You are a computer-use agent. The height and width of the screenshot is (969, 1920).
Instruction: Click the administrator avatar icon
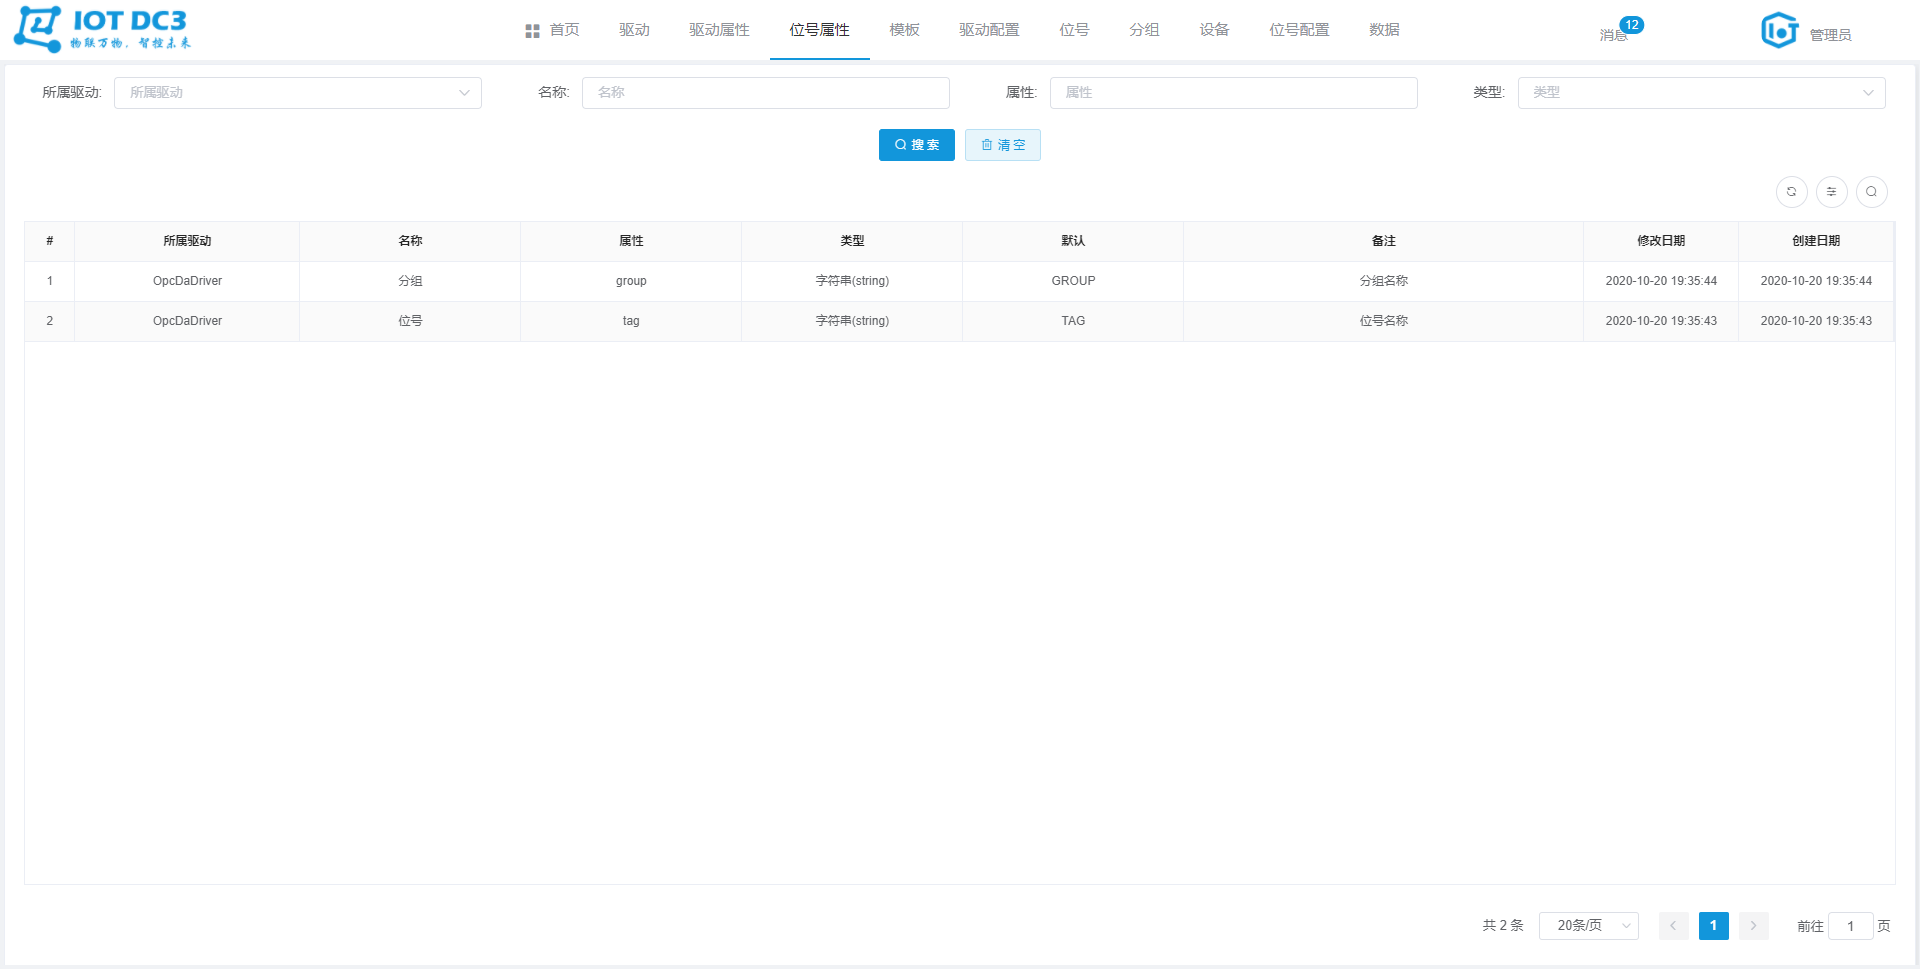point(1779,31)
